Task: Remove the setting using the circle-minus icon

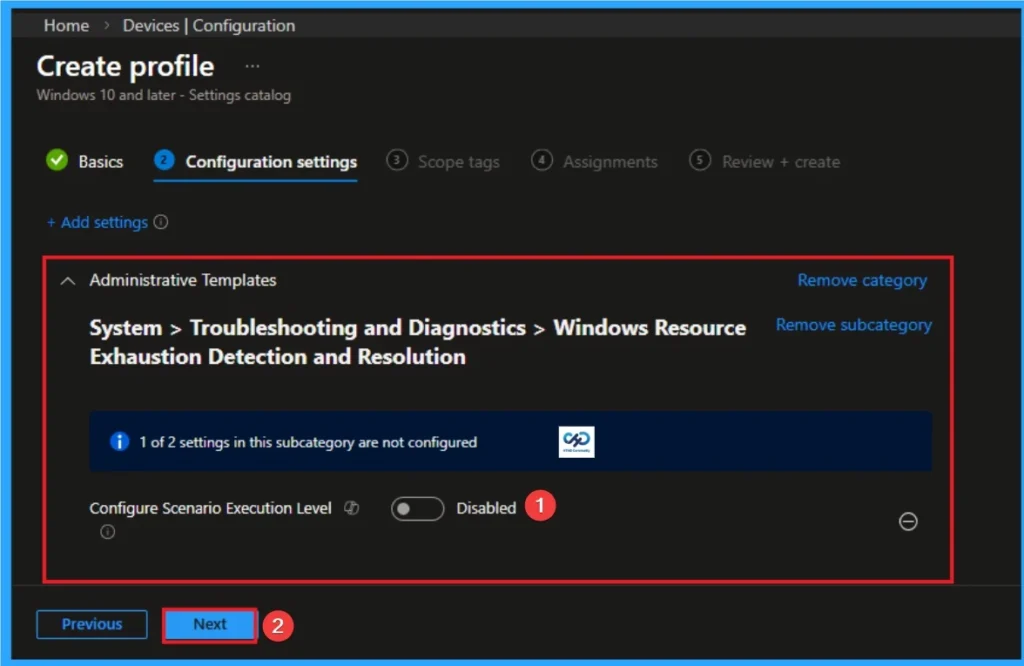Action: [908, 521]
